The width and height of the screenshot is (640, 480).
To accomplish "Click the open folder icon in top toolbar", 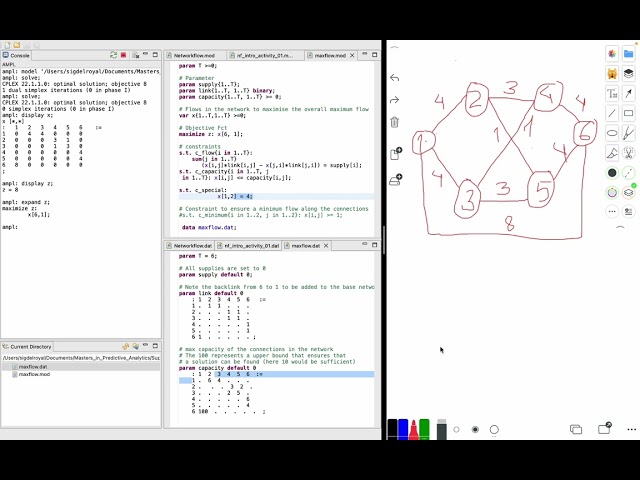I will click(17, 45).
